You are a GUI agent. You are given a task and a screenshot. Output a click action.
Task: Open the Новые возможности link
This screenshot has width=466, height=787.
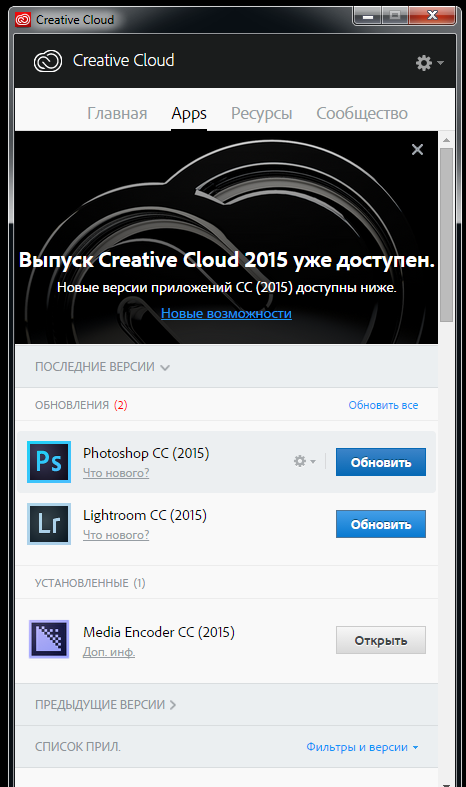click(x=226, y=313)
